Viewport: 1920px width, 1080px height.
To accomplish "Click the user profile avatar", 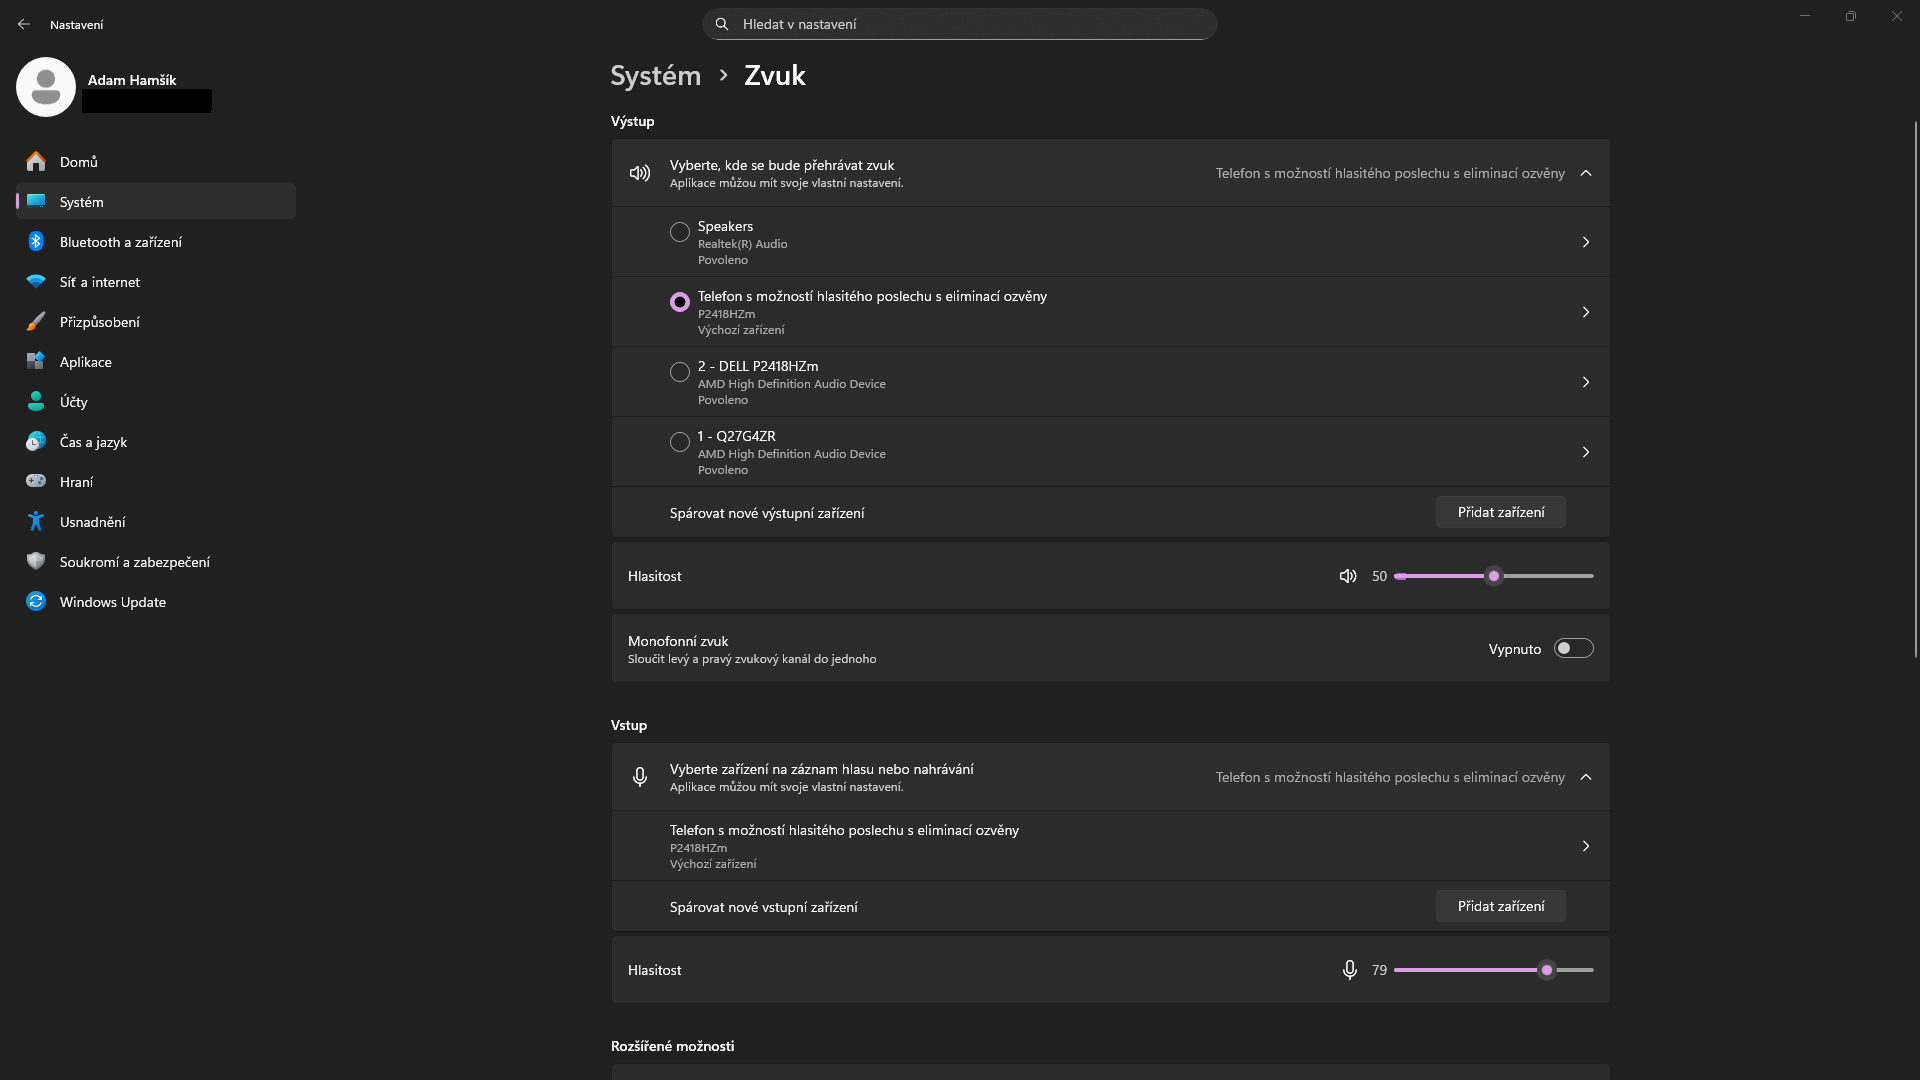I will [46, 88].
